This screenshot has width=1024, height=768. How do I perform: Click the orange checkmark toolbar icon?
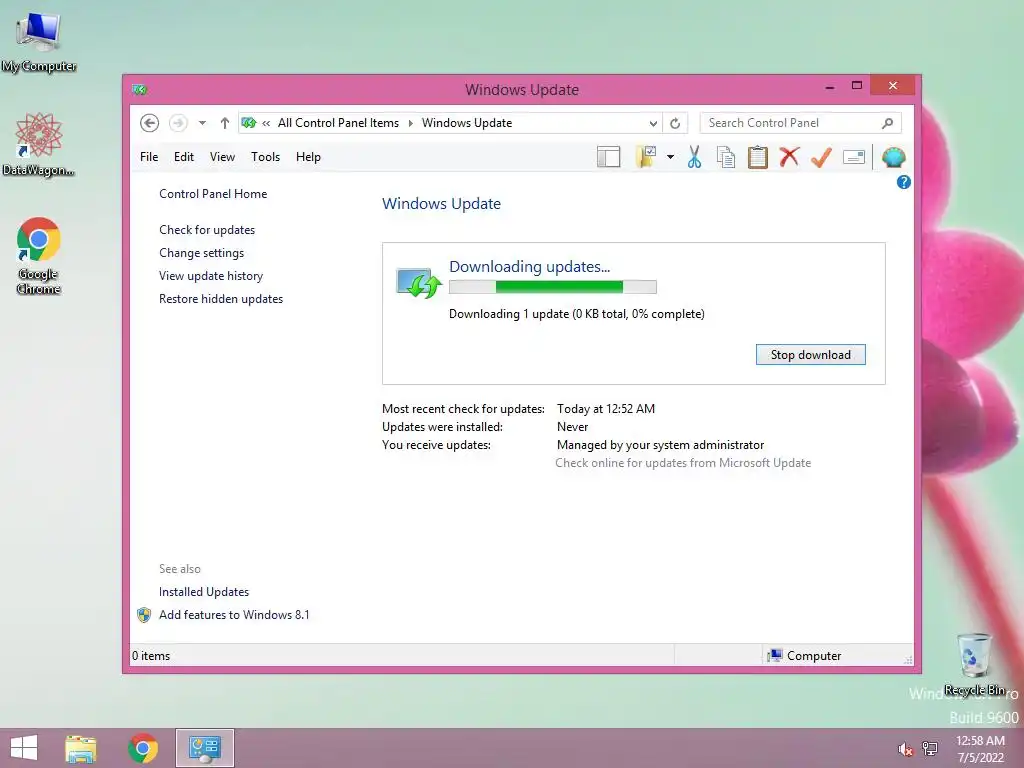(821, 157)
